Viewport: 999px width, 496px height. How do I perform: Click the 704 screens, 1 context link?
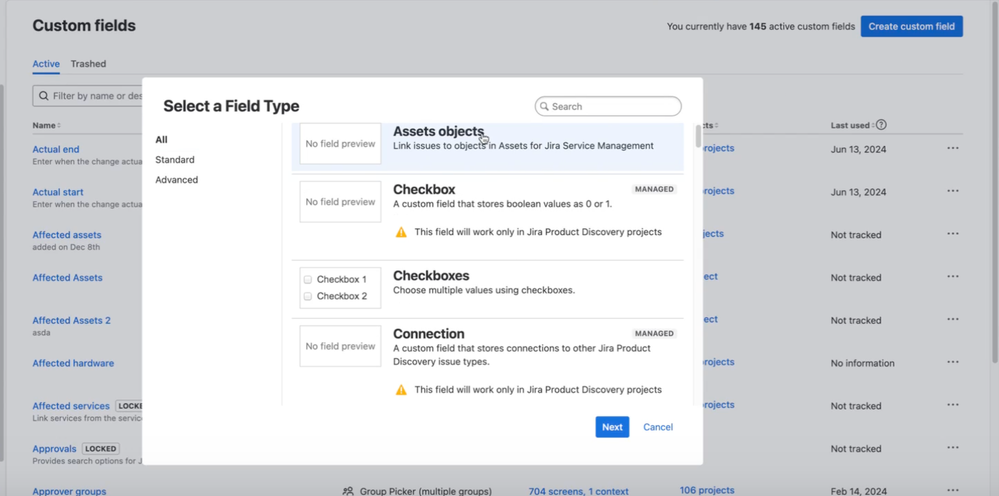[x=579, y=492]
